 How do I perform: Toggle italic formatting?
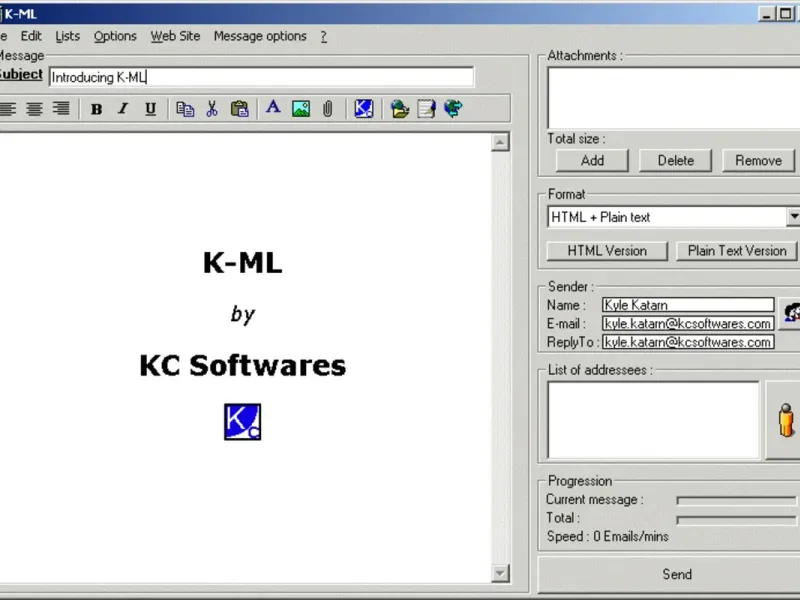click(x=123, y=109)
